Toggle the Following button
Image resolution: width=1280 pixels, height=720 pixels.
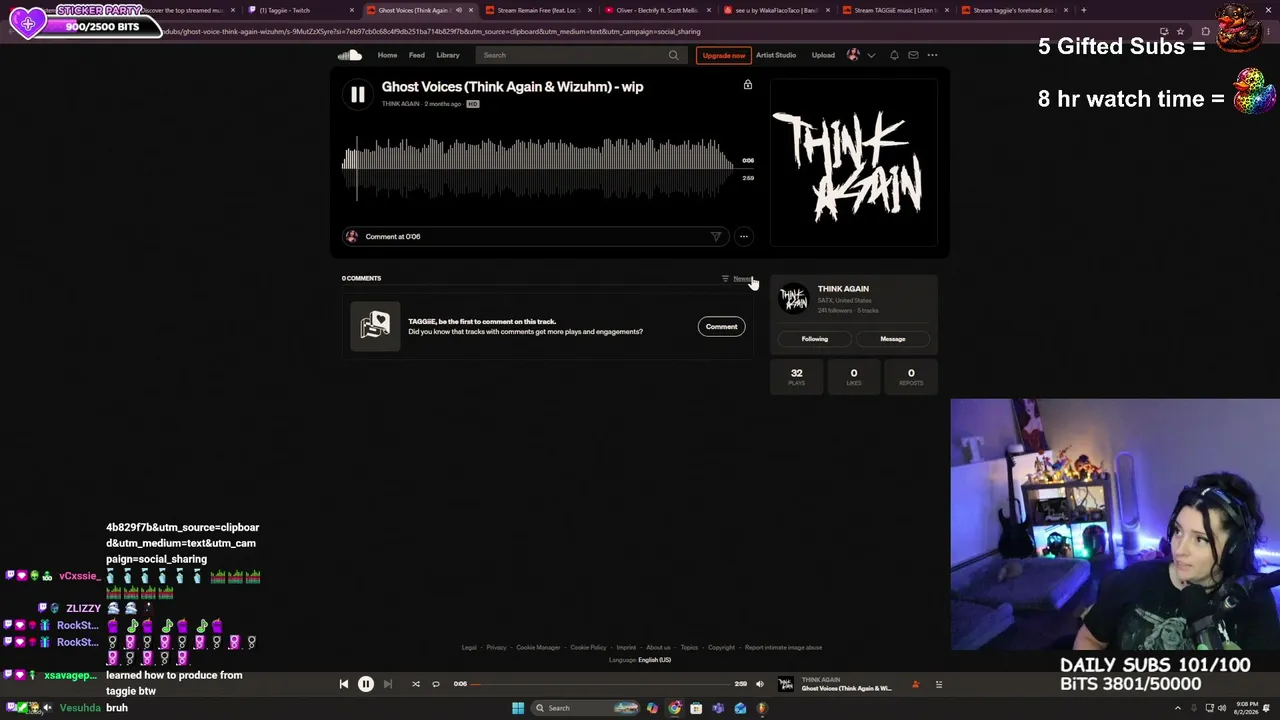click(x=814, y=339)
